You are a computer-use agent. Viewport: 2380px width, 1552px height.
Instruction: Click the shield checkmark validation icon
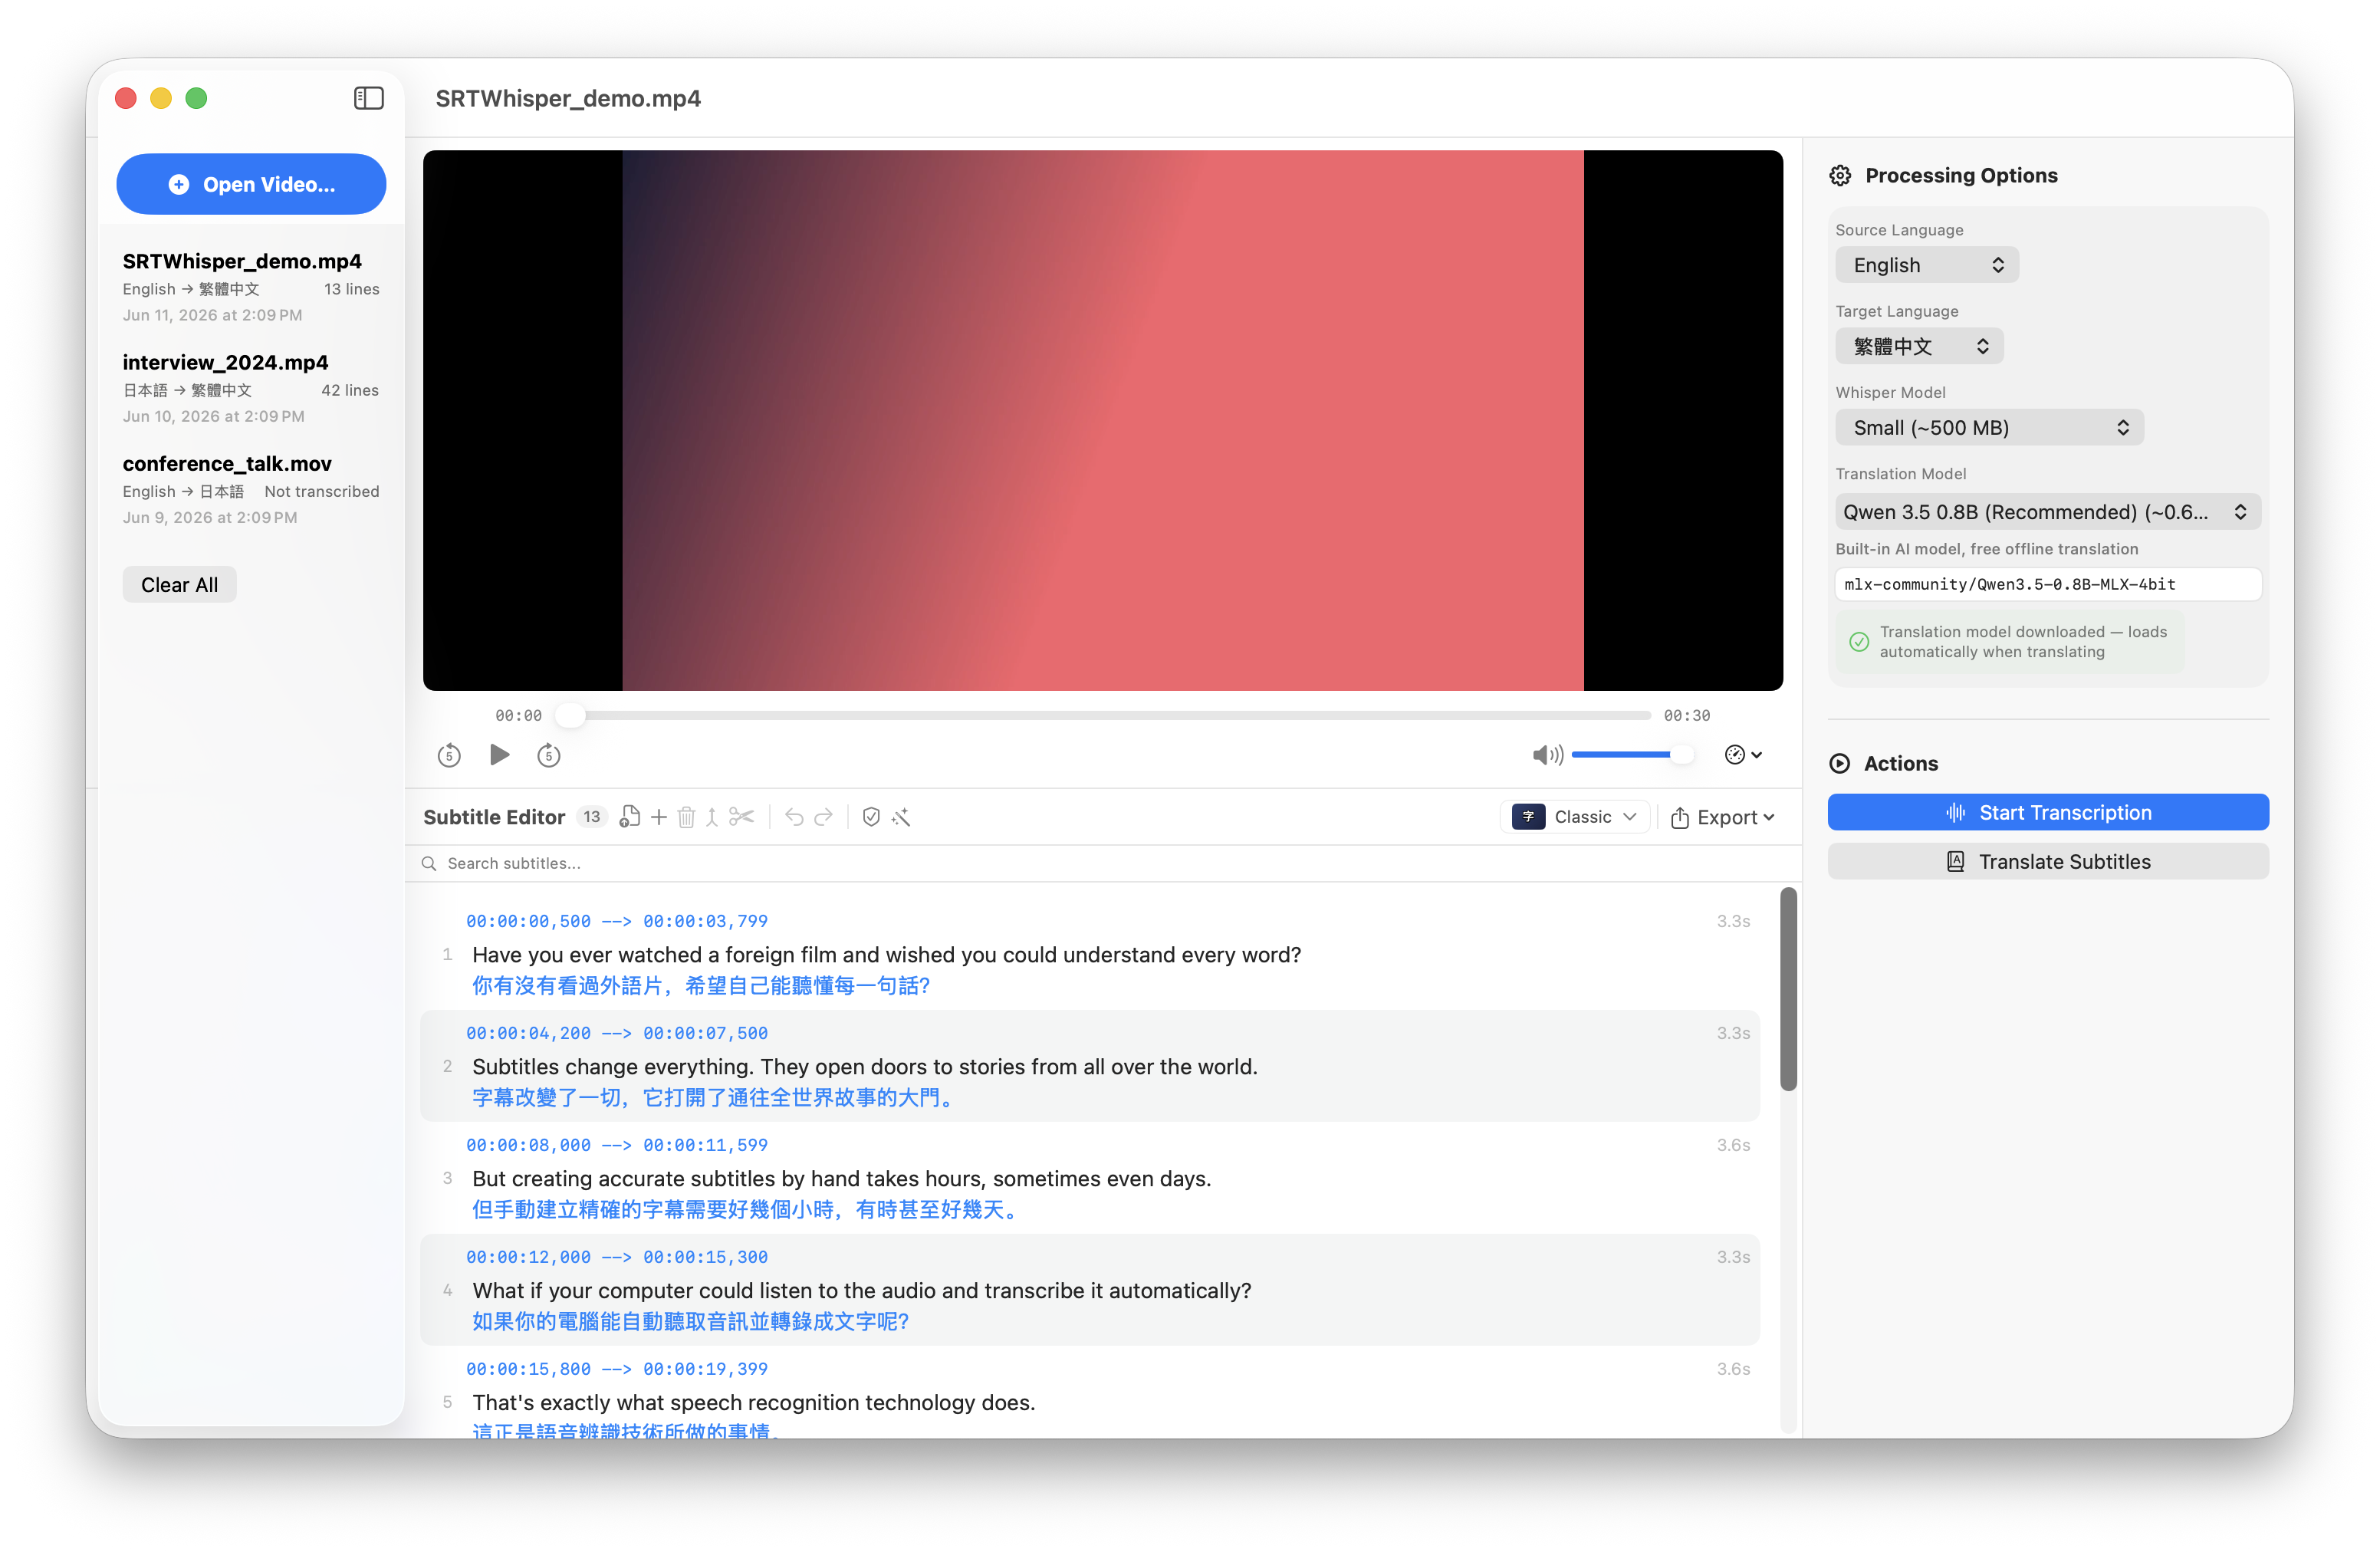point(871,817)
